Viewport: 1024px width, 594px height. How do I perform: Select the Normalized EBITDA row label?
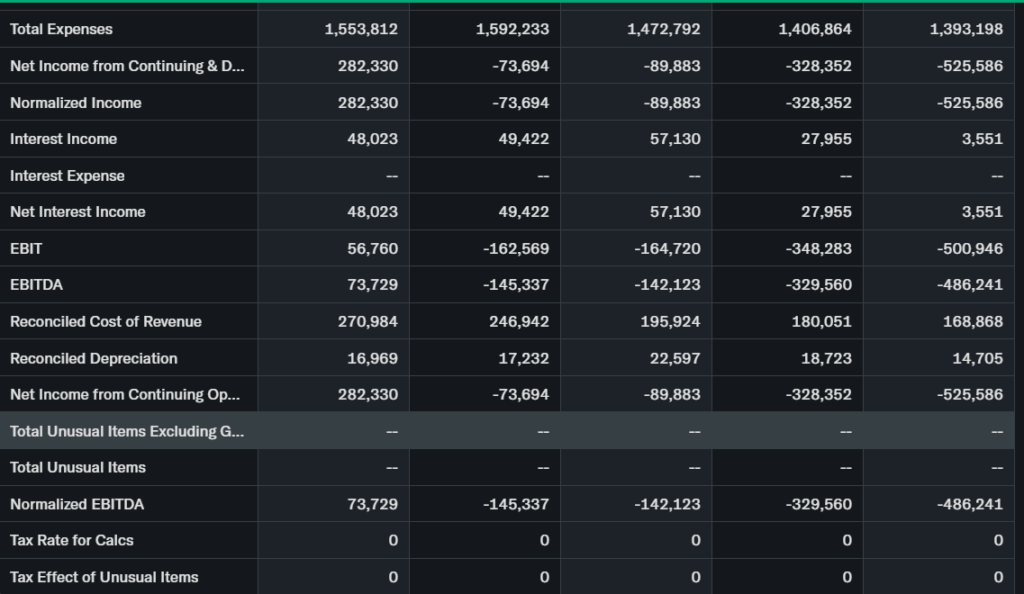[x=77, y=505]
